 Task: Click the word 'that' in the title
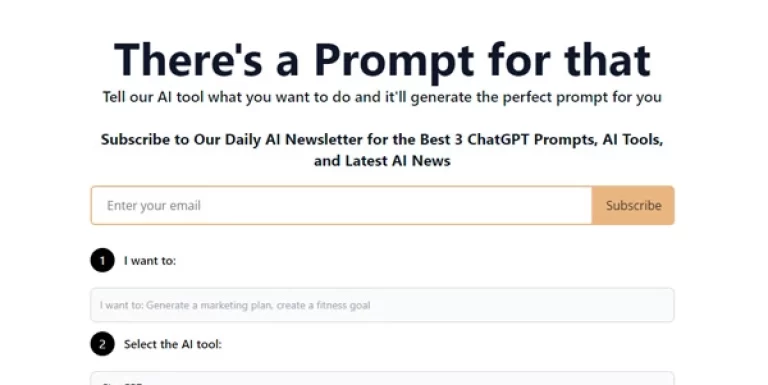pos(607,60)
